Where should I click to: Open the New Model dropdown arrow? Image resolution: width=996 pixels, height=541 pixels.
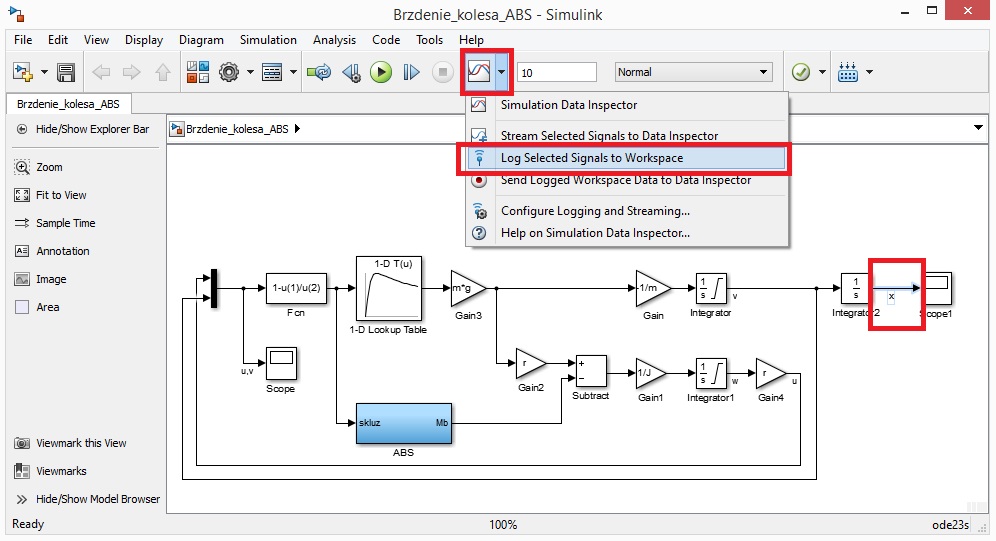(44, 72)
